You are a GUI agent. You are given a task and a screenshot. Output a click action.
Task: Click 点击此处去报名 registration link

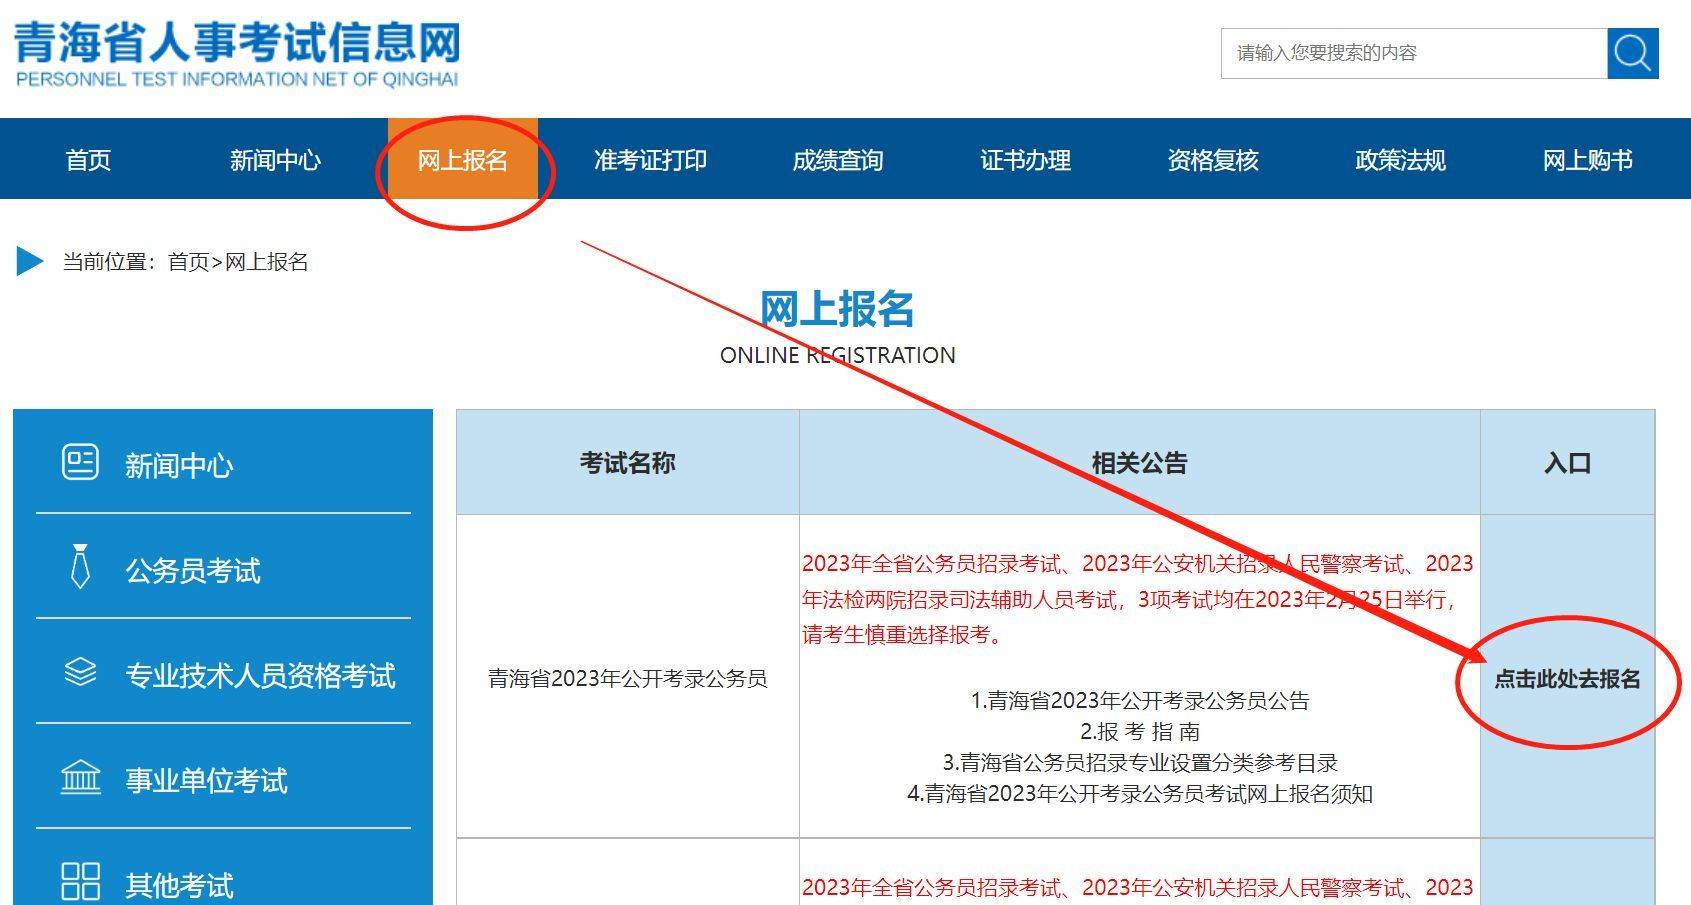[1567, 679]
